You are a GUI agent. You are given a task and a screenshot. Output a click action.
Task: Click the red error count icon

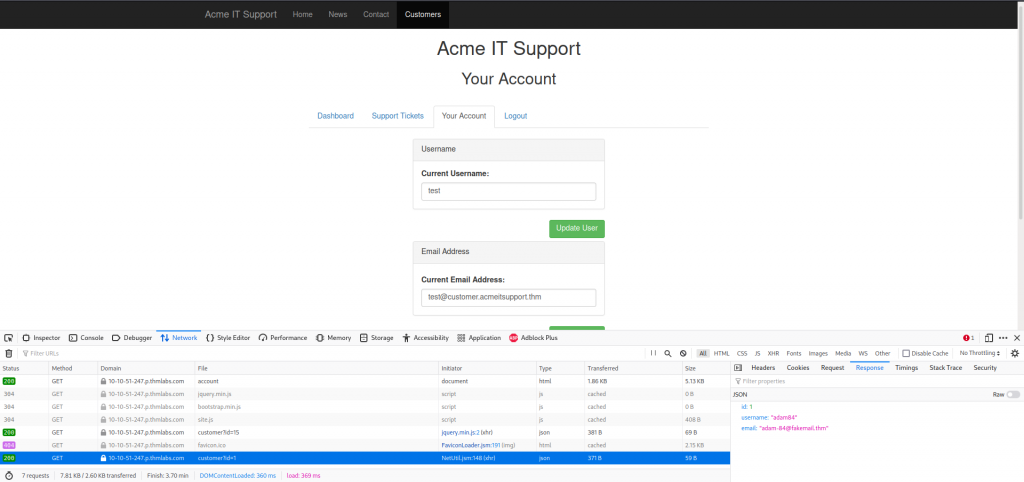pos(968,338)
